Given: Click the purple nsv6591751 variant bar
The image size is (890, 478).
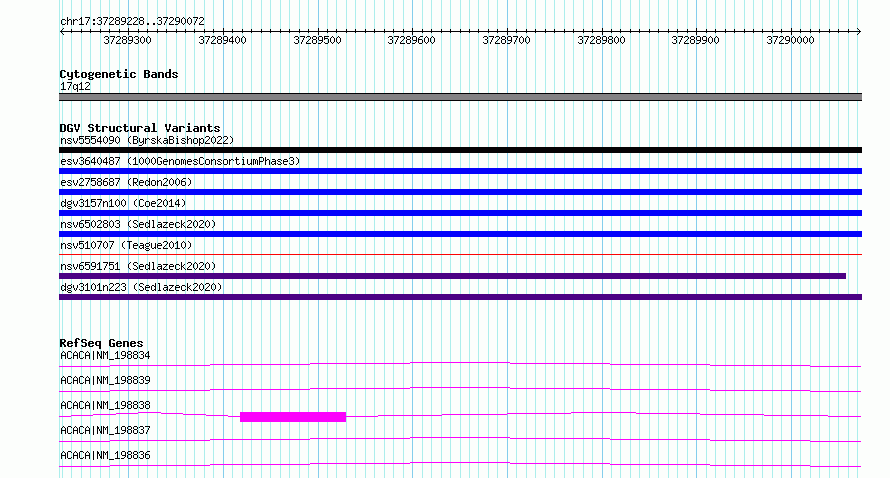Looking at the screenshot, I should point(452,276).
